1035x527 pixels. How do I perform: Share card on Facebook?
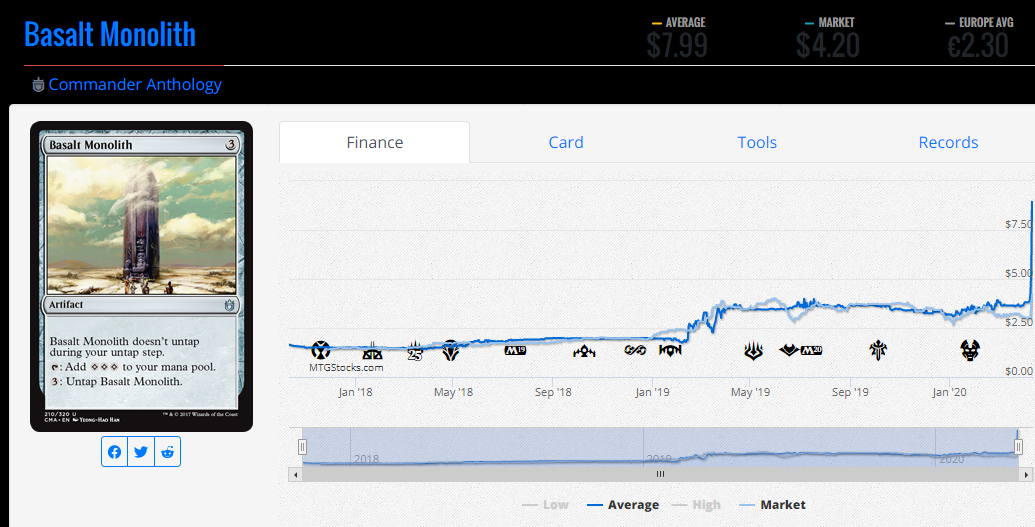point(115,452)
